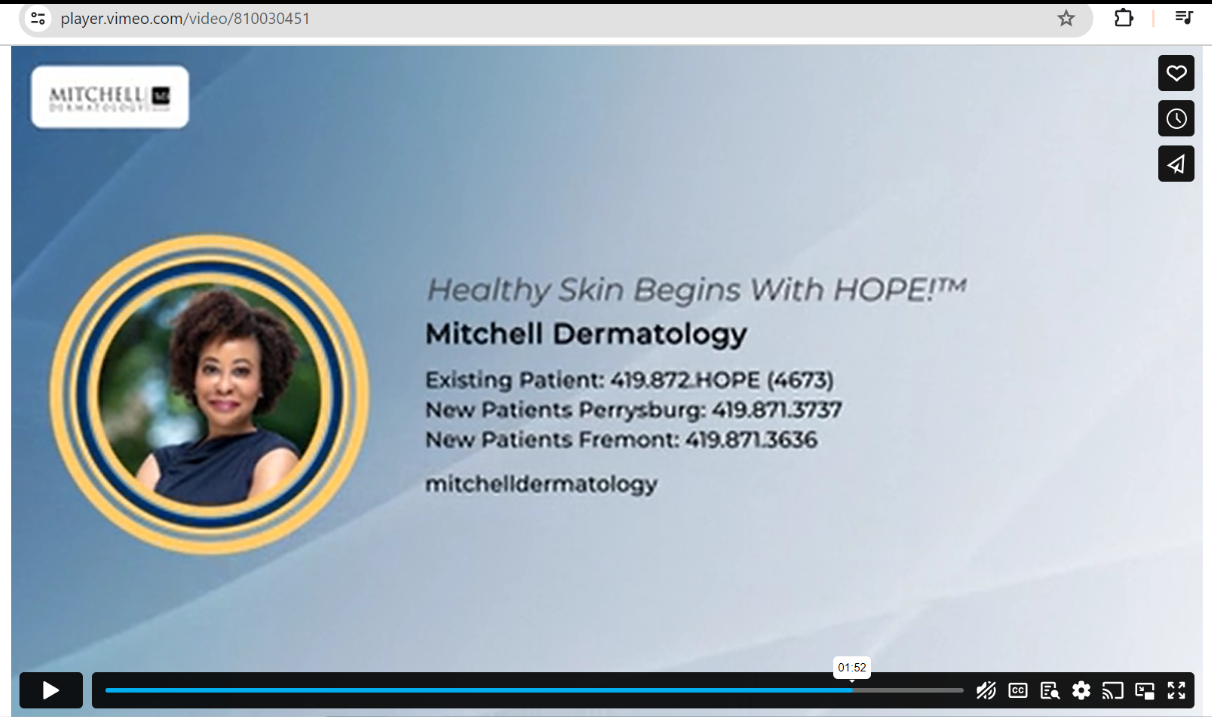Viewport: 1212px width, 717px height.
Task: Play the Vimeo video
Action: pos(51,690)
